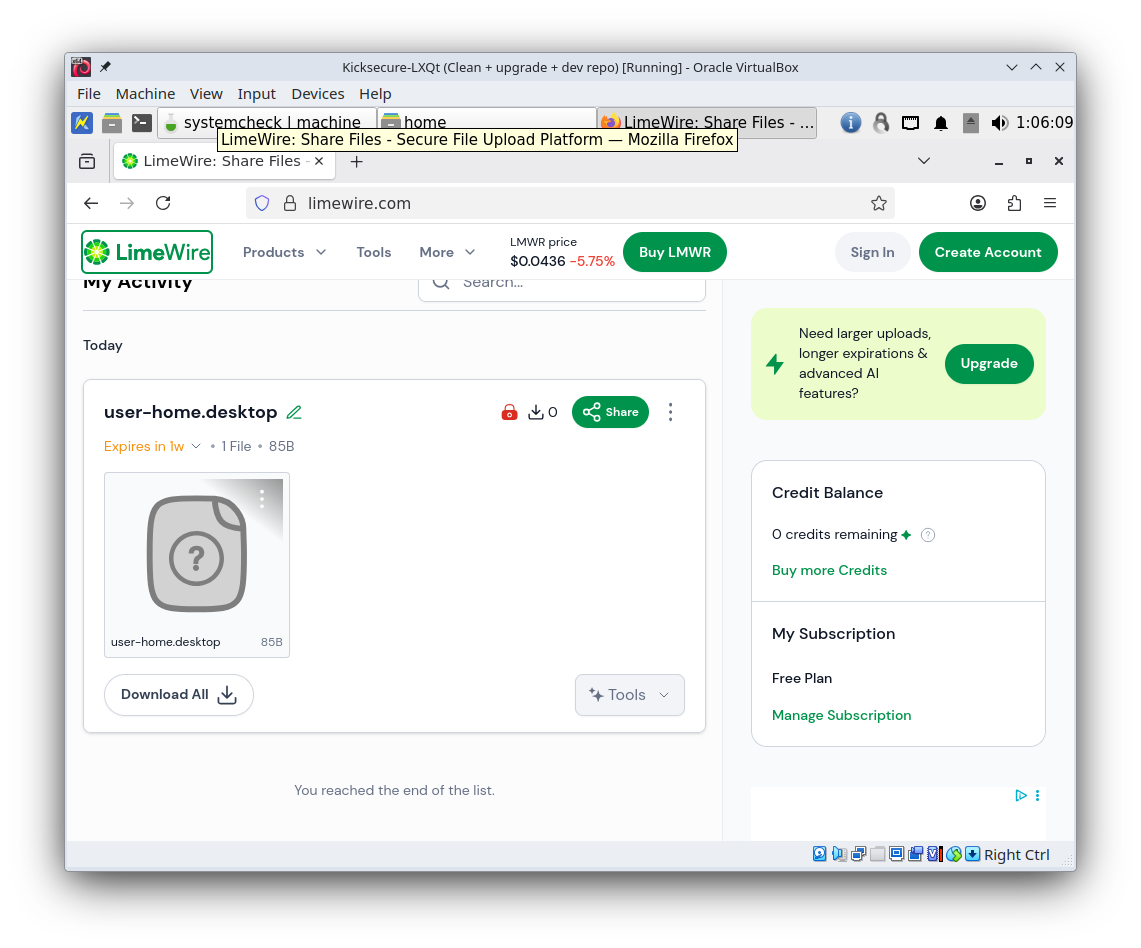The width and height of the screenshot is (1141, 948).
Task: Open Firefox extensions puzzle icon
Action: [1014, 203]
